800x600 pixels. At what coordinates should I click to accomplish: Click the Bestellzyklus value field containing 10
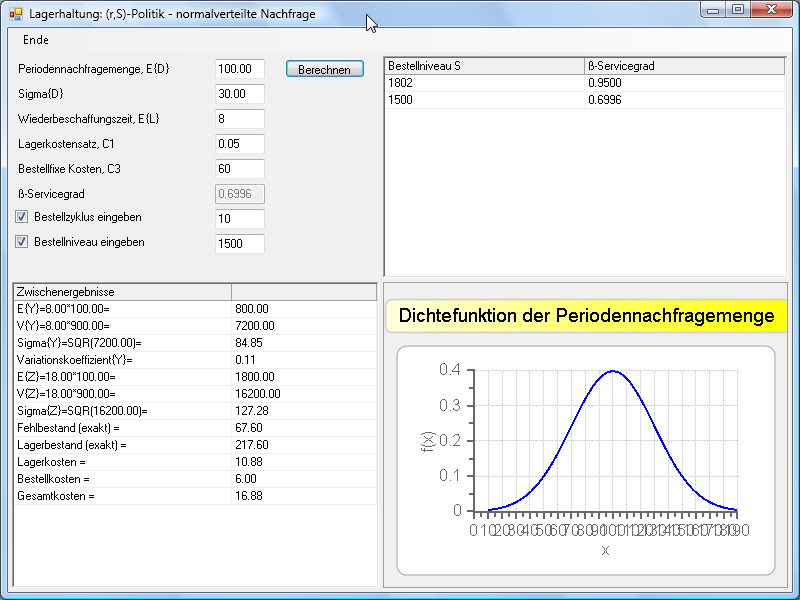coord(239,219)
